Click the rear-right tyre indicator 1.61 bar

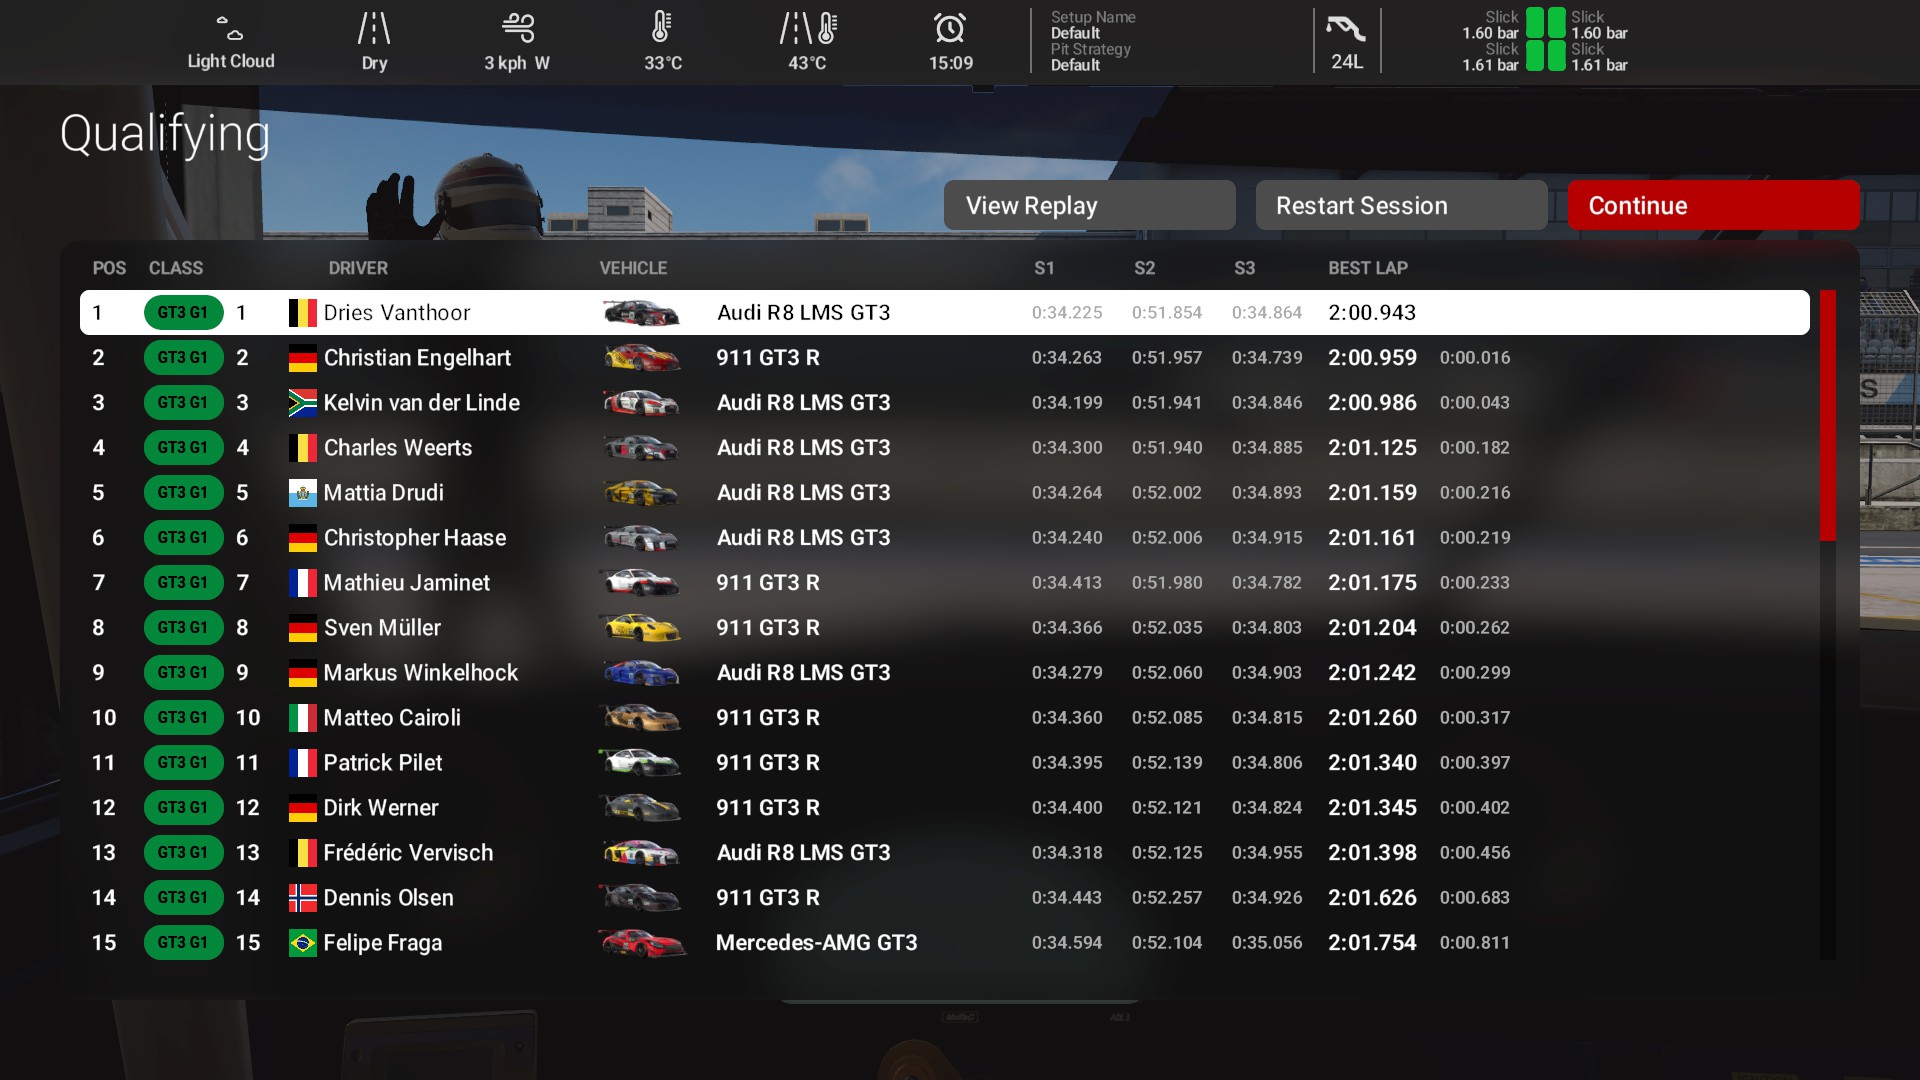pyautogui.click(x=1557, y=56)
